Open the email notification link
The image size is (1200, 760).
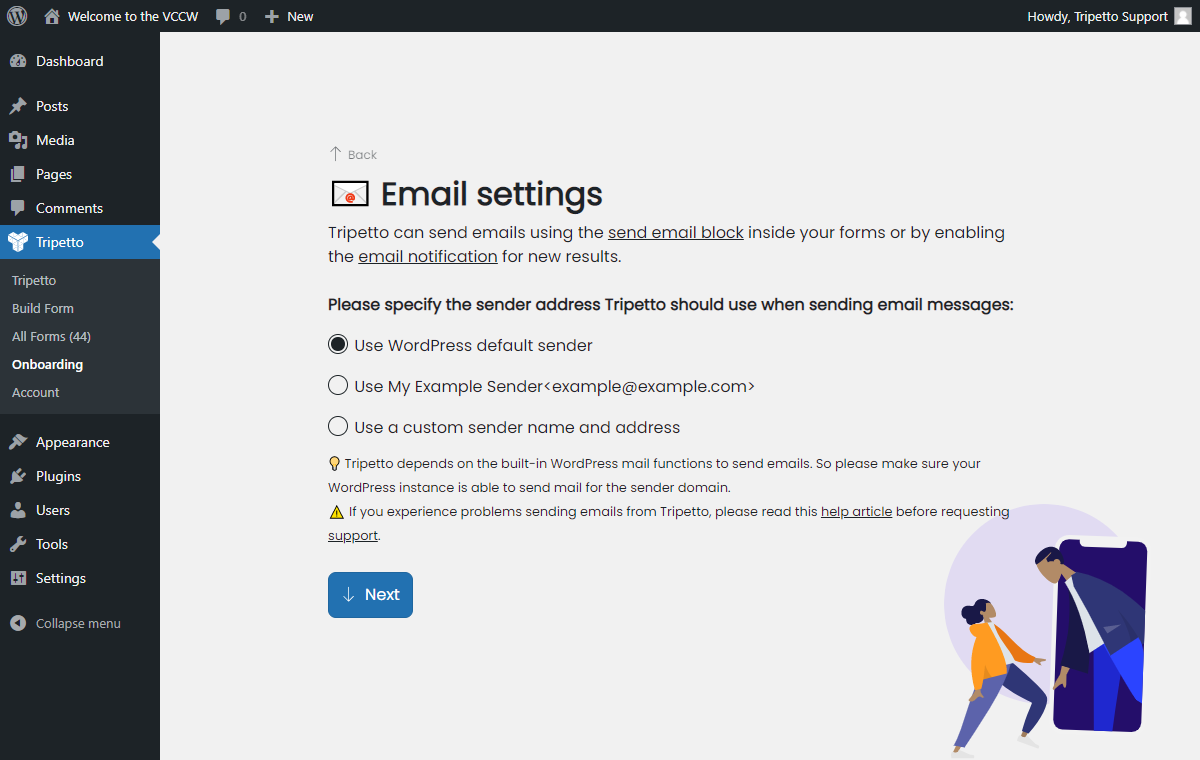click(x=428, y=256)
